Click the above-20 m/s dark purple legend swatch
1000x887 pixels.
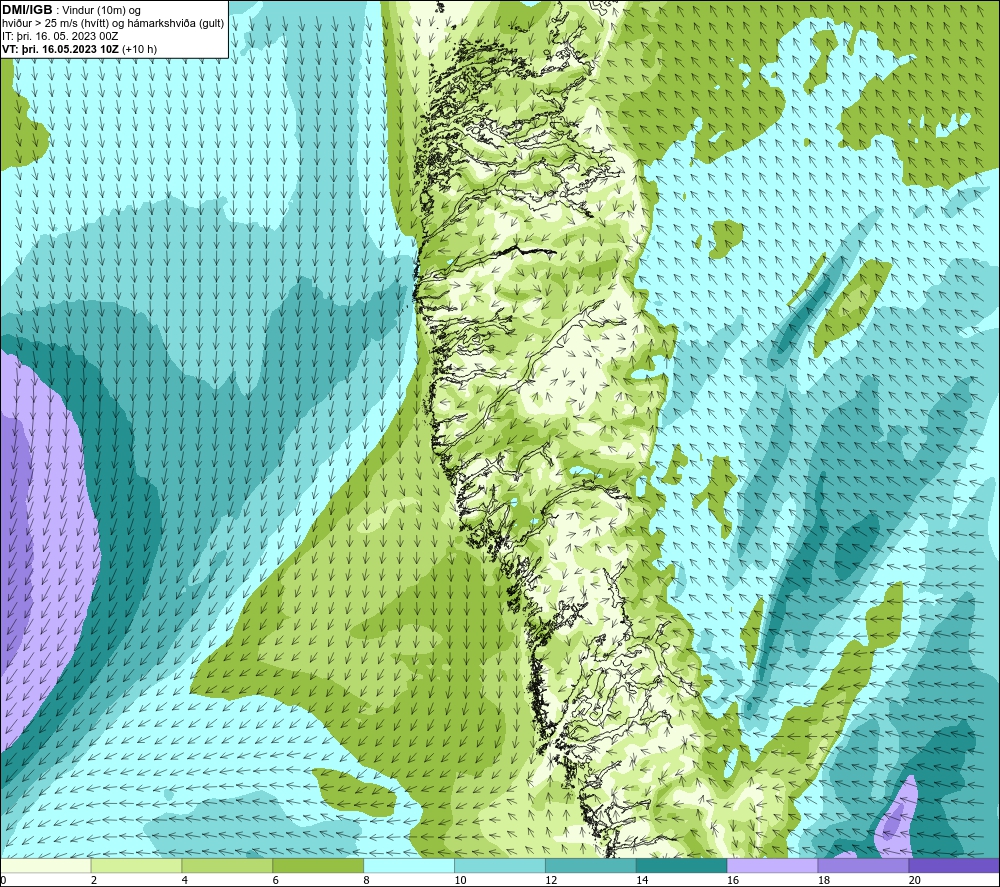954,866
